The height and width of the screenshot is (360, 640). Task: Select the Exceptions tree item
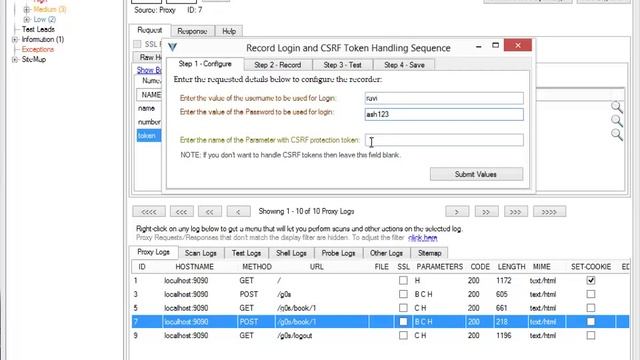[38, 49]
